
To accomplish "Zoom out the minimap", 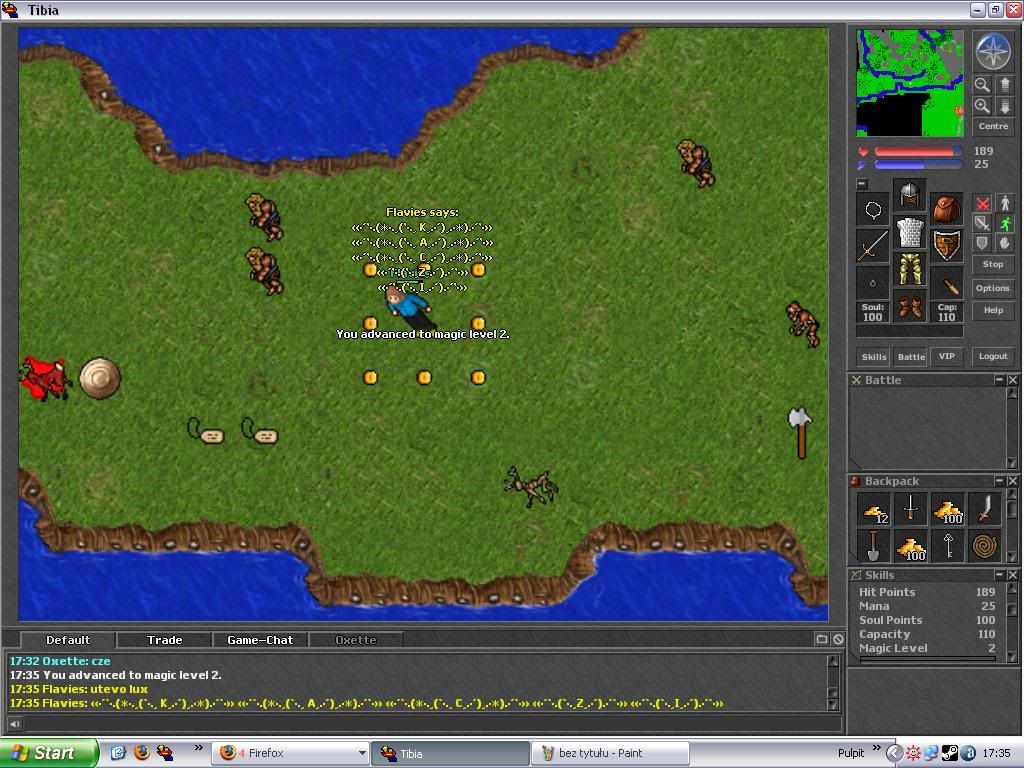I will point(982,85).
